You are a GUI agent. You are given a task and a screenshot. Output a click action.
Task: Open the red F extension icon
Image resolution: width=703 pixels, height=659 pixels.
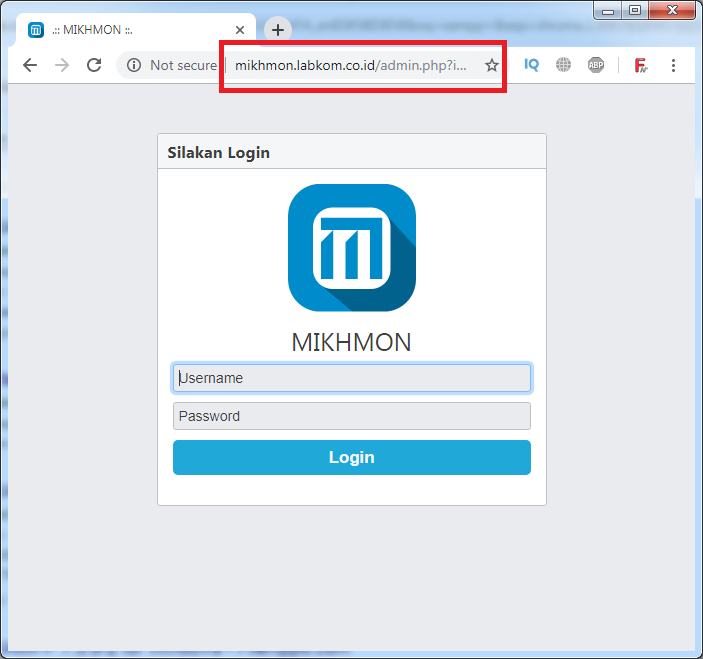[641, 65]
